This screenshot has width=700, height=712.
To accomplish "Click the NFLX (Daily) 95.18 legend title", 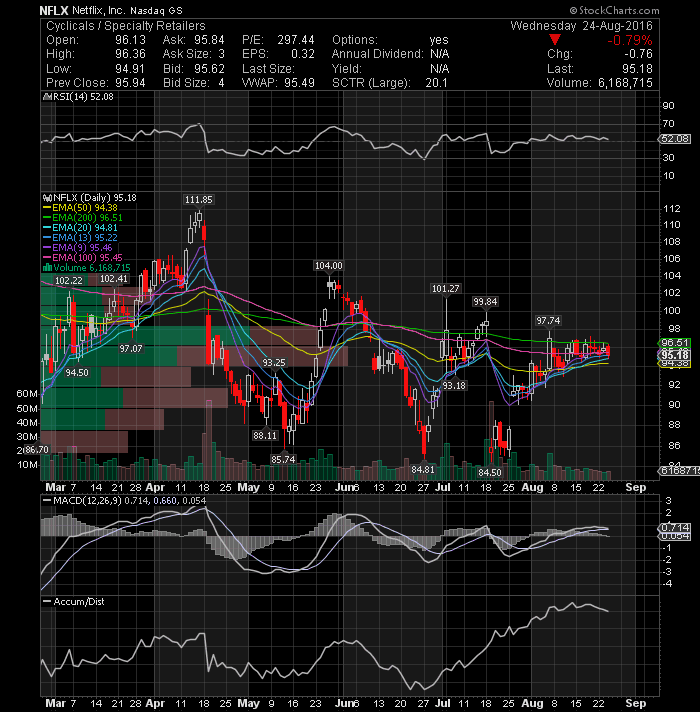I will (95, 198).
